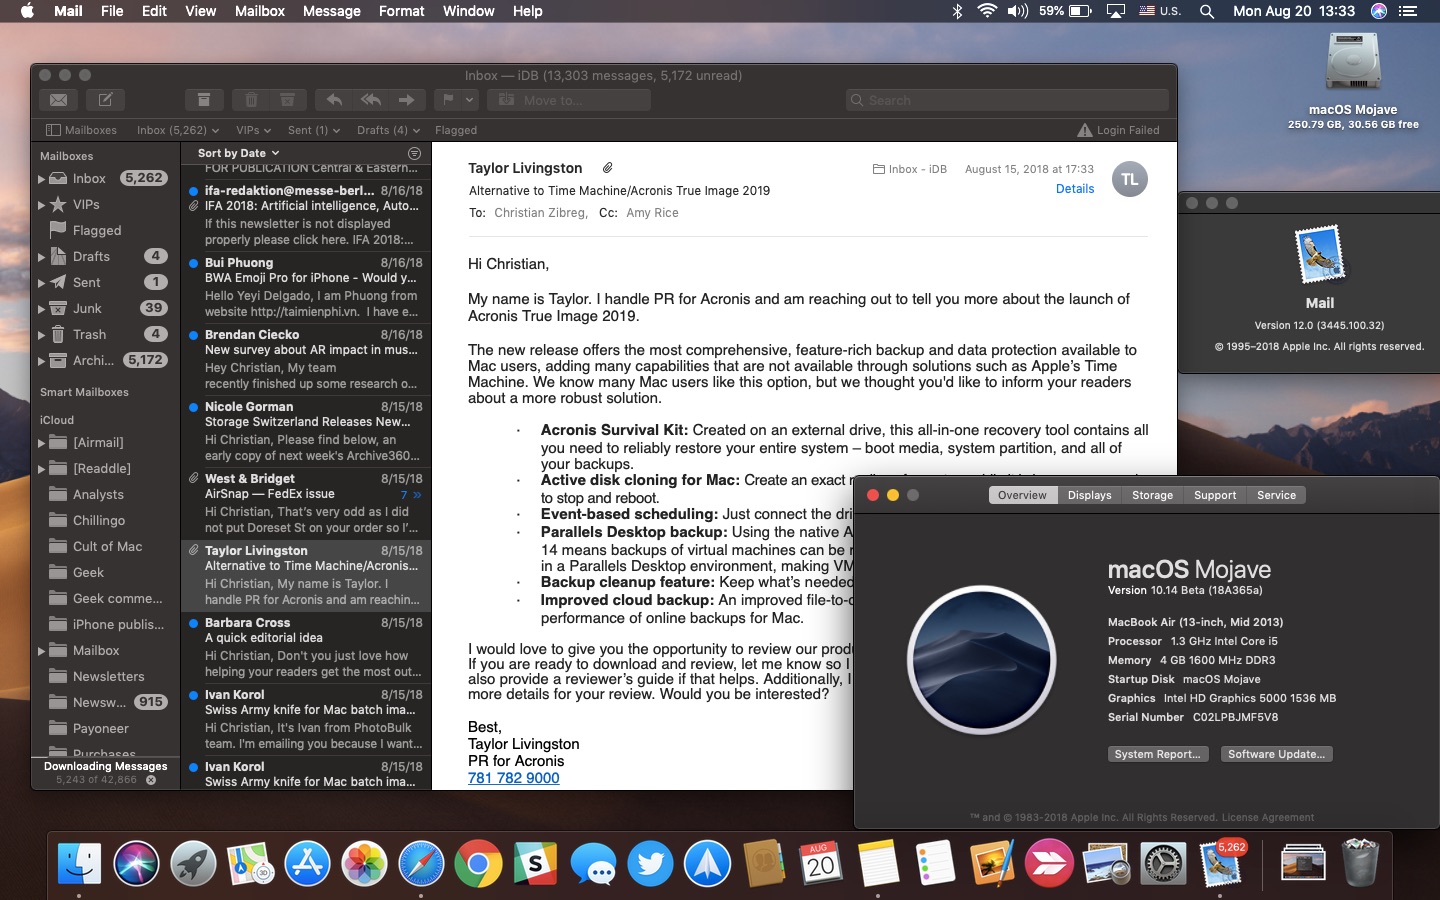Viewport: 1440px width, 900px height.
Task: Reply to Taylor Livingston using the reply arrow
Action: click(x=334, y=100)
